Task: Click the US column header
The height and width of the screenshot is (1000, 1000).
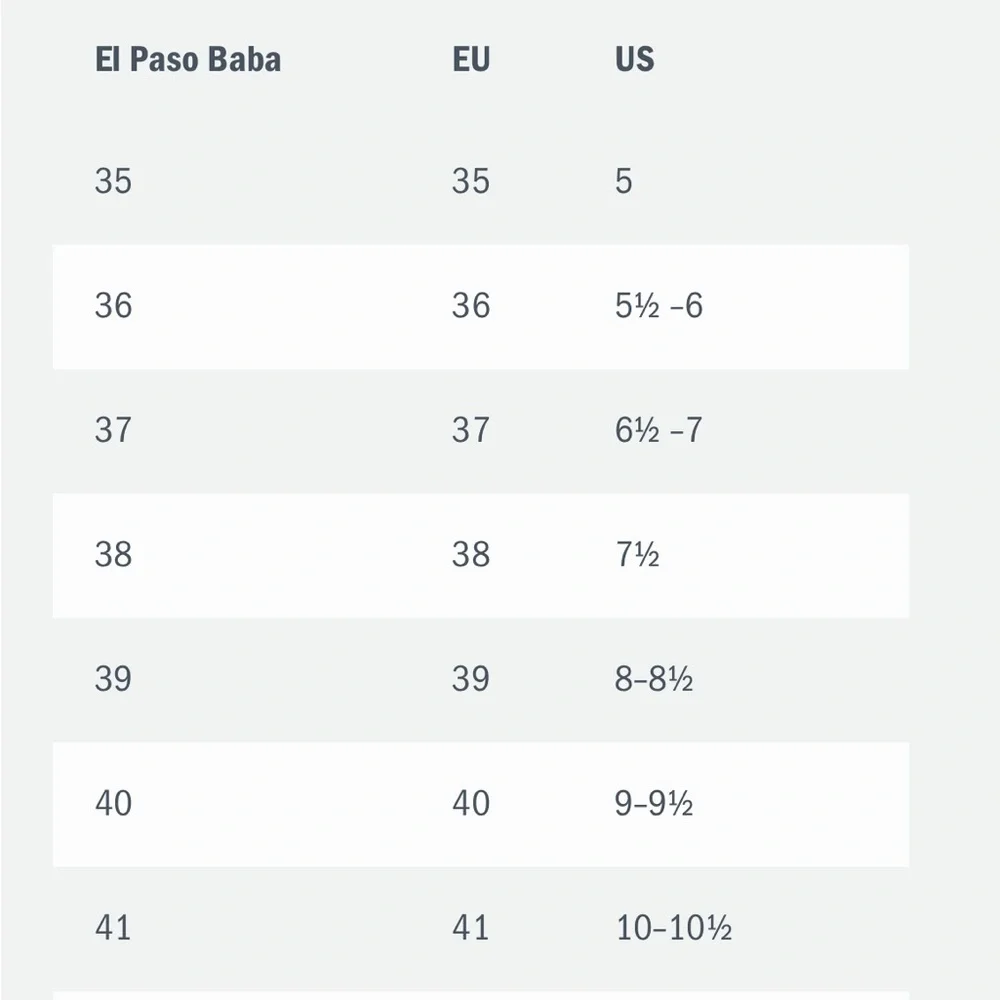Action: [x=634, y=59]
